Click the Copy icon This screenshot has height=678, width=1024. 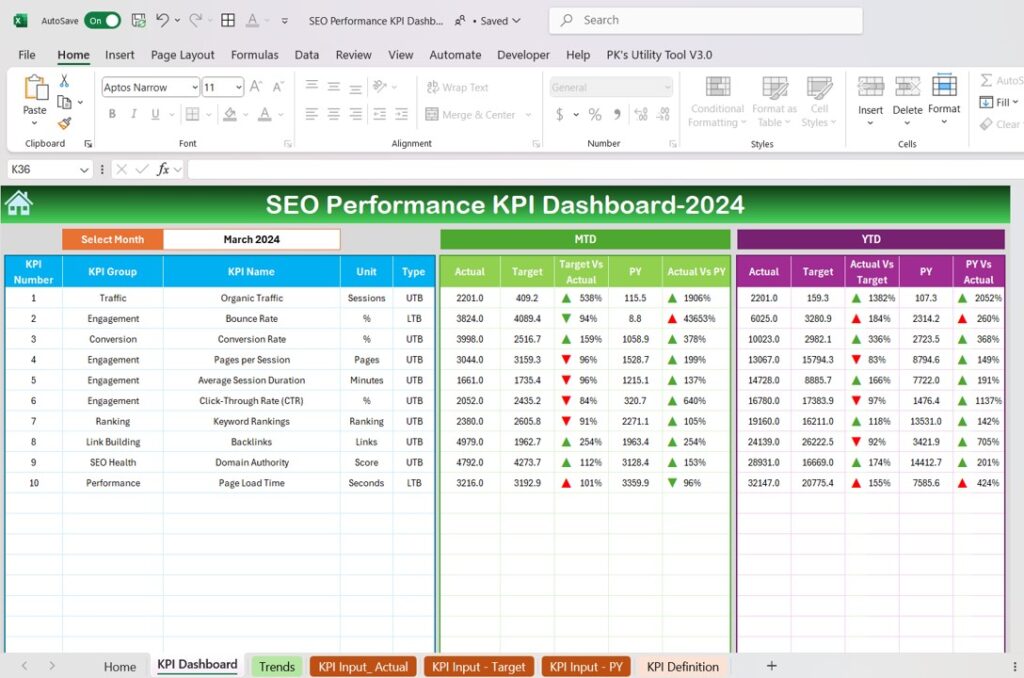point(64,102)
